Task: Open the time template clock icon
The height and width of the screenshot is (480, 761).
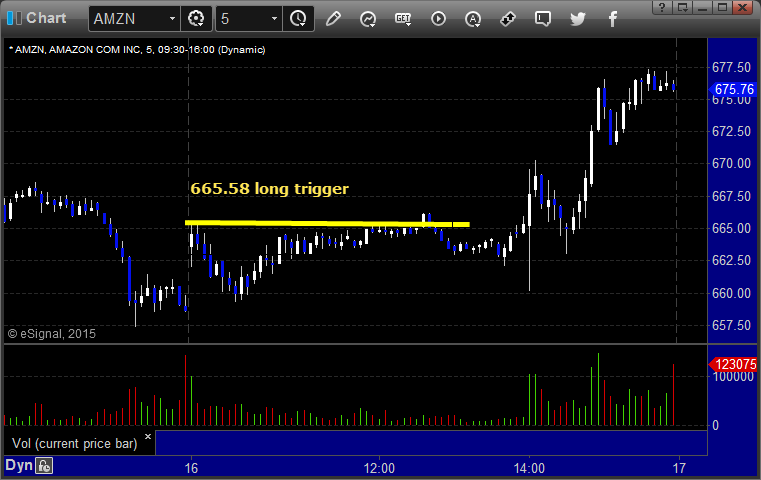Action: tap(298, 19)
